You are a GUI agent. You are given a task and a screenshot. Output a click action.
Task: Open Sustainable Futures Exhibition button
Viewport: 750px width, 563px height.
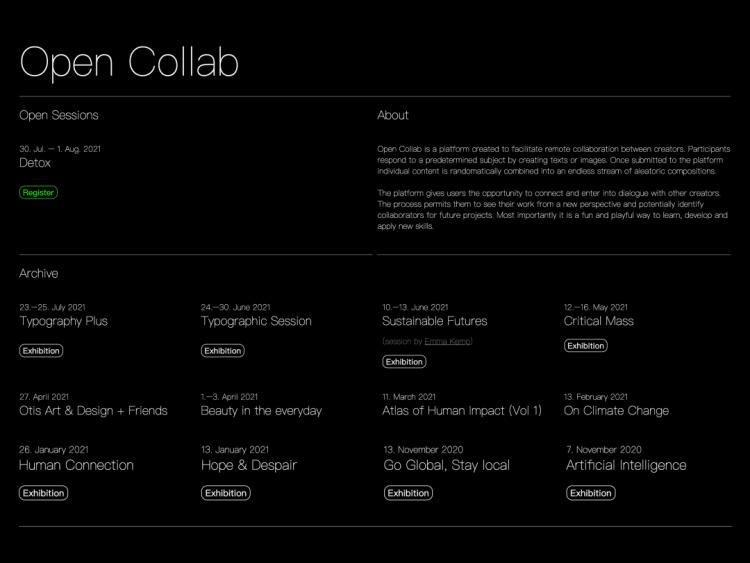coord(404,362)
